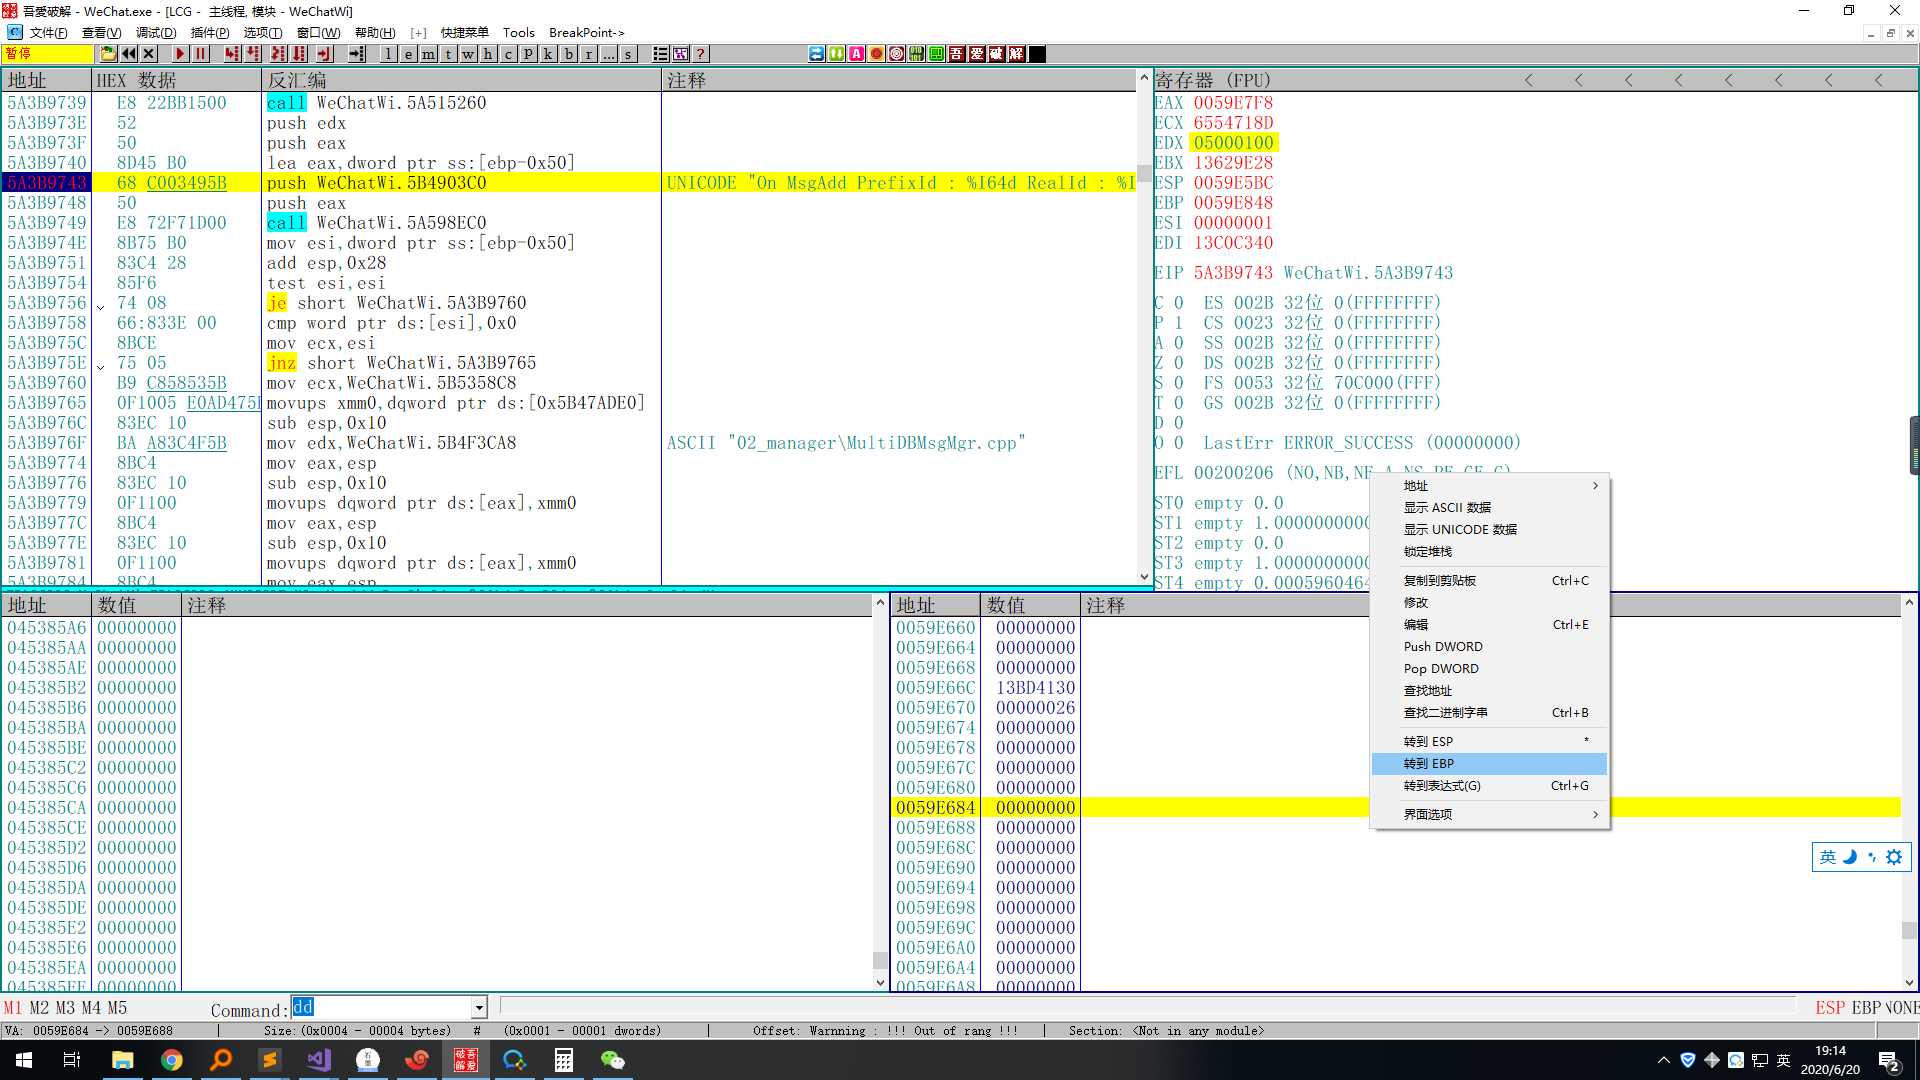This screenshot has height=1080, width=1920.
Task: Open 插件(P) menu
Action: (x=209, y=32)
